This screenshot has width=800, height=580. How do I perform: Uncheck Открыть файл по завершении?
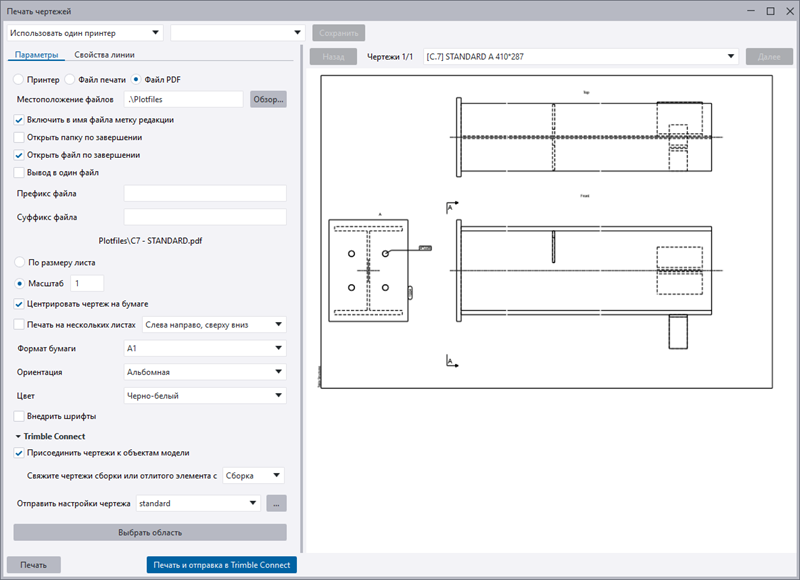19,155
